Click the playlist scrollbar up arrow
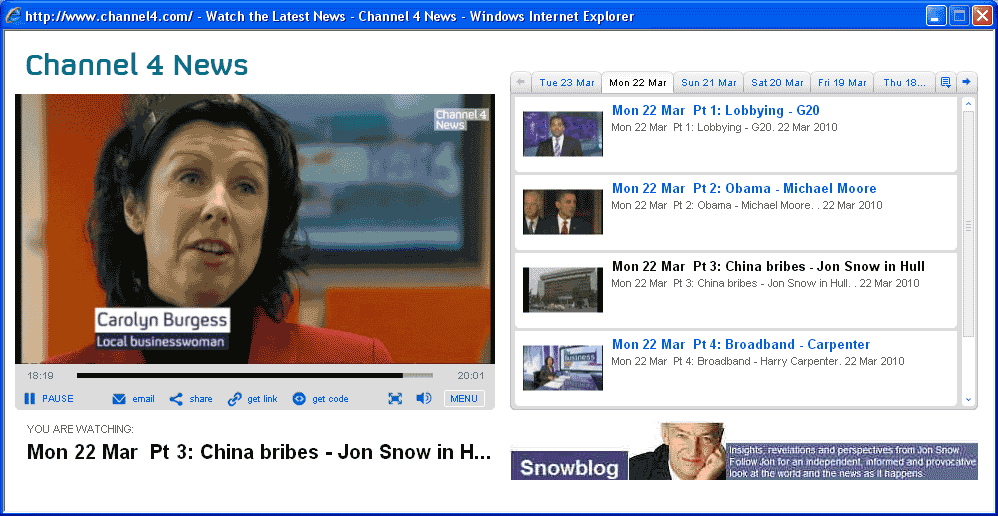The height and width of the screenshot is (516, 998). pyautogui.click(x=968, y=103)
